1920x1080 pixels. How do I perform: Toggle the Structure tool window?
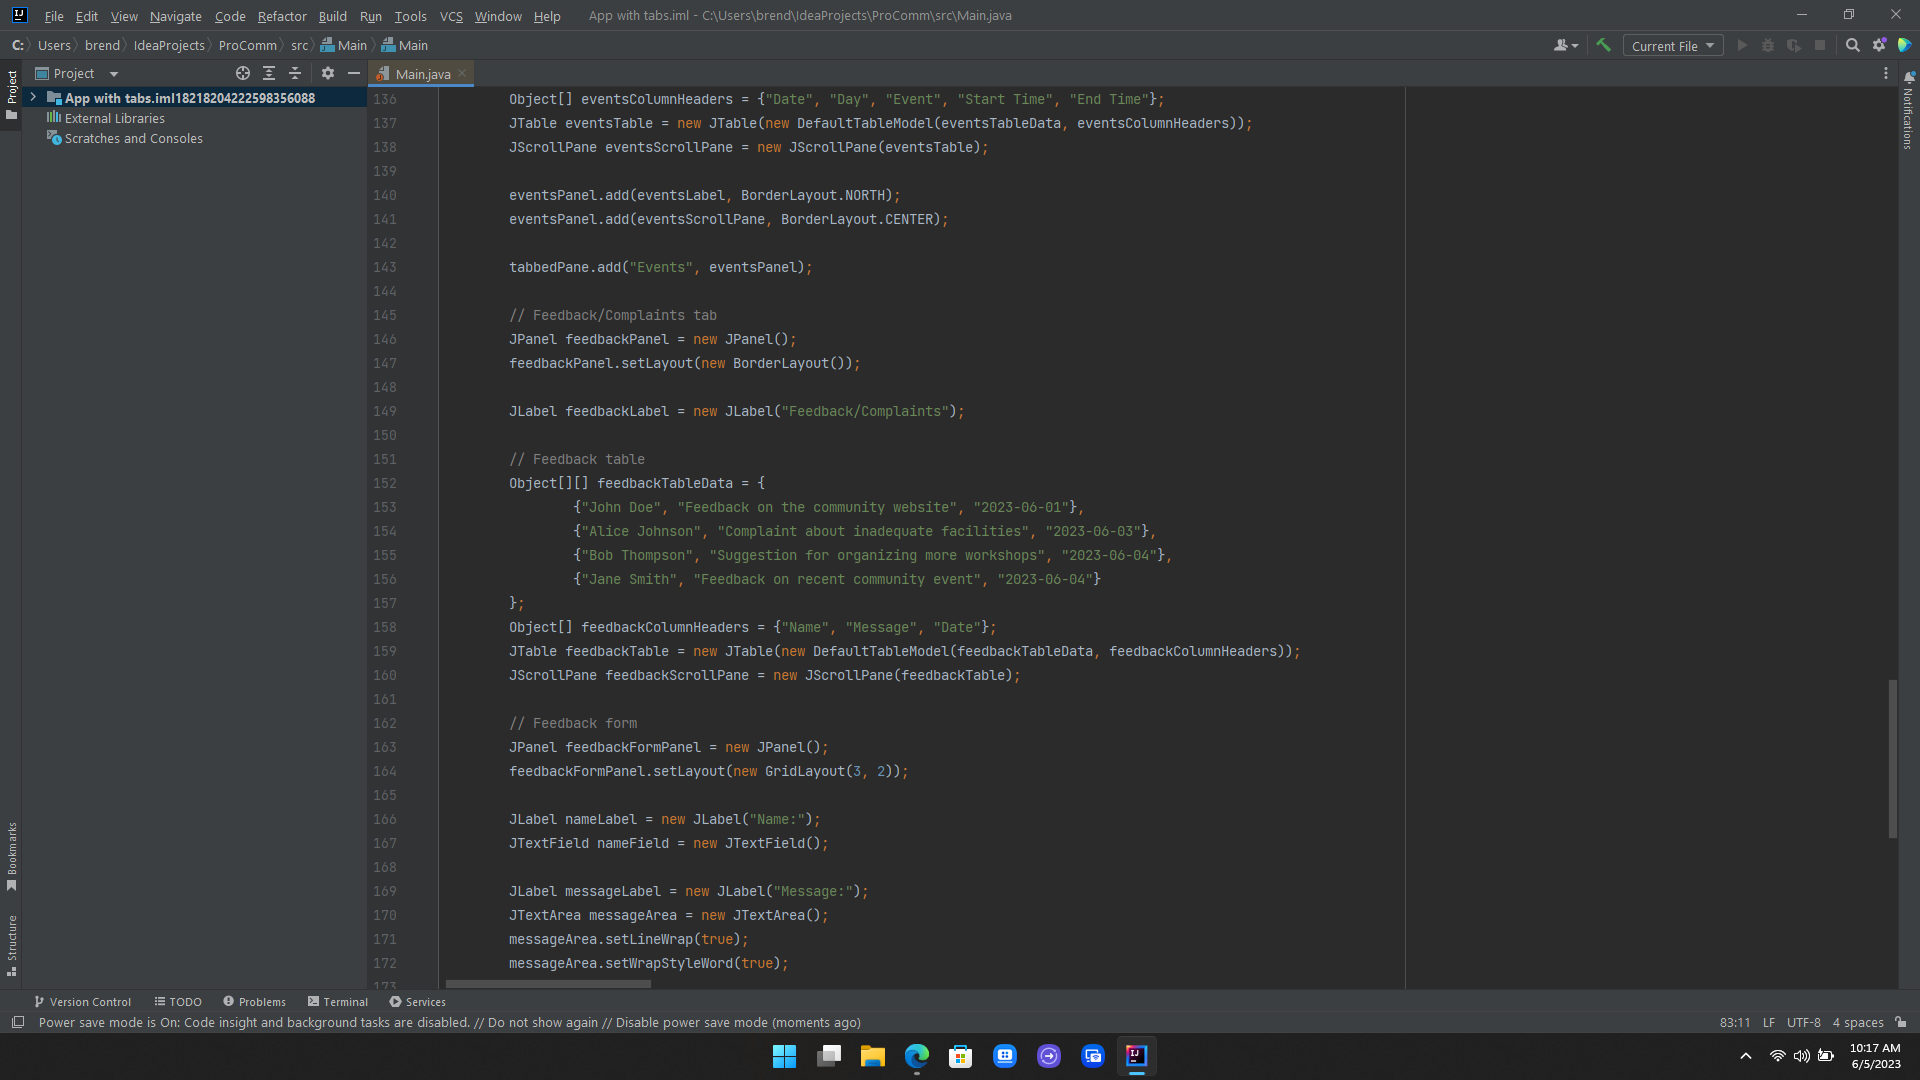12,944
